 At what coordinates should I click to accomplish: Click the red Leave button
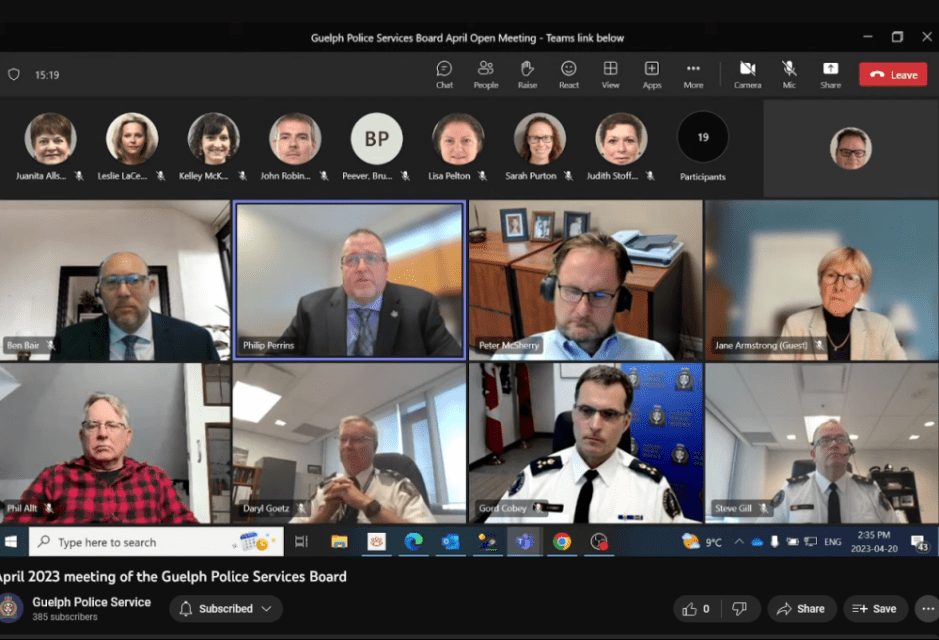tap(892, 75)
